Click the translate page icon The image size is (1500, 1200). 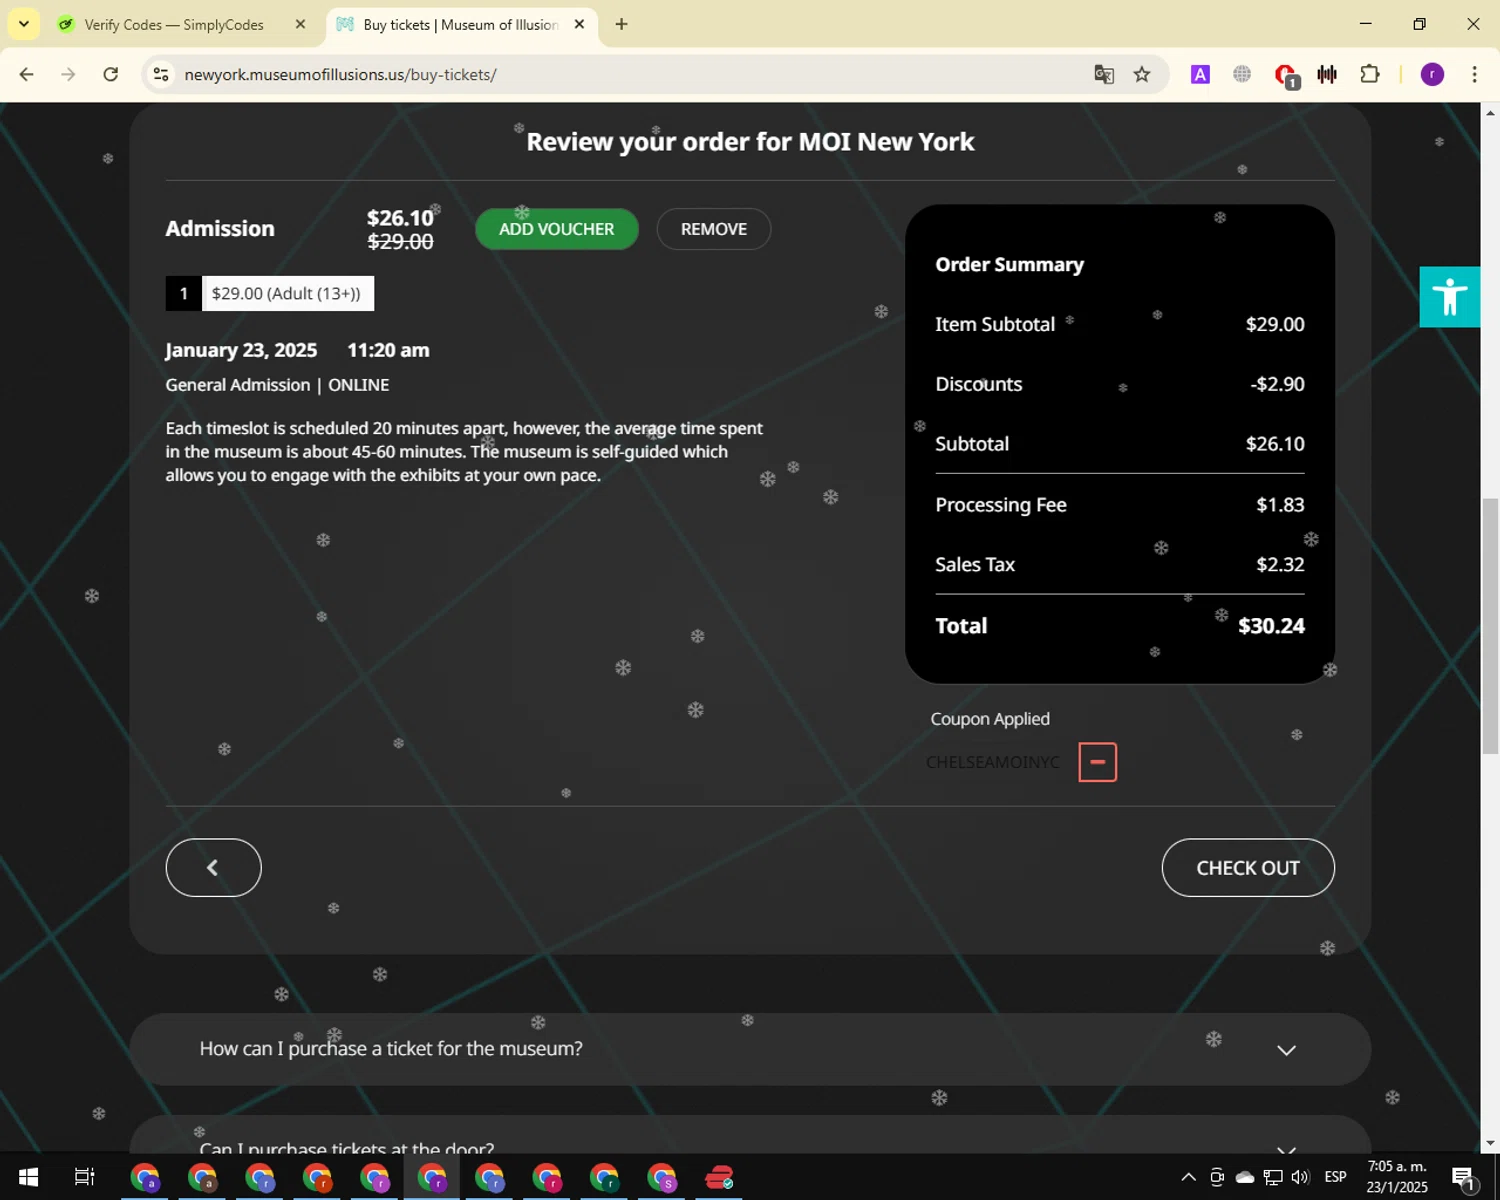coord(1104,74)
